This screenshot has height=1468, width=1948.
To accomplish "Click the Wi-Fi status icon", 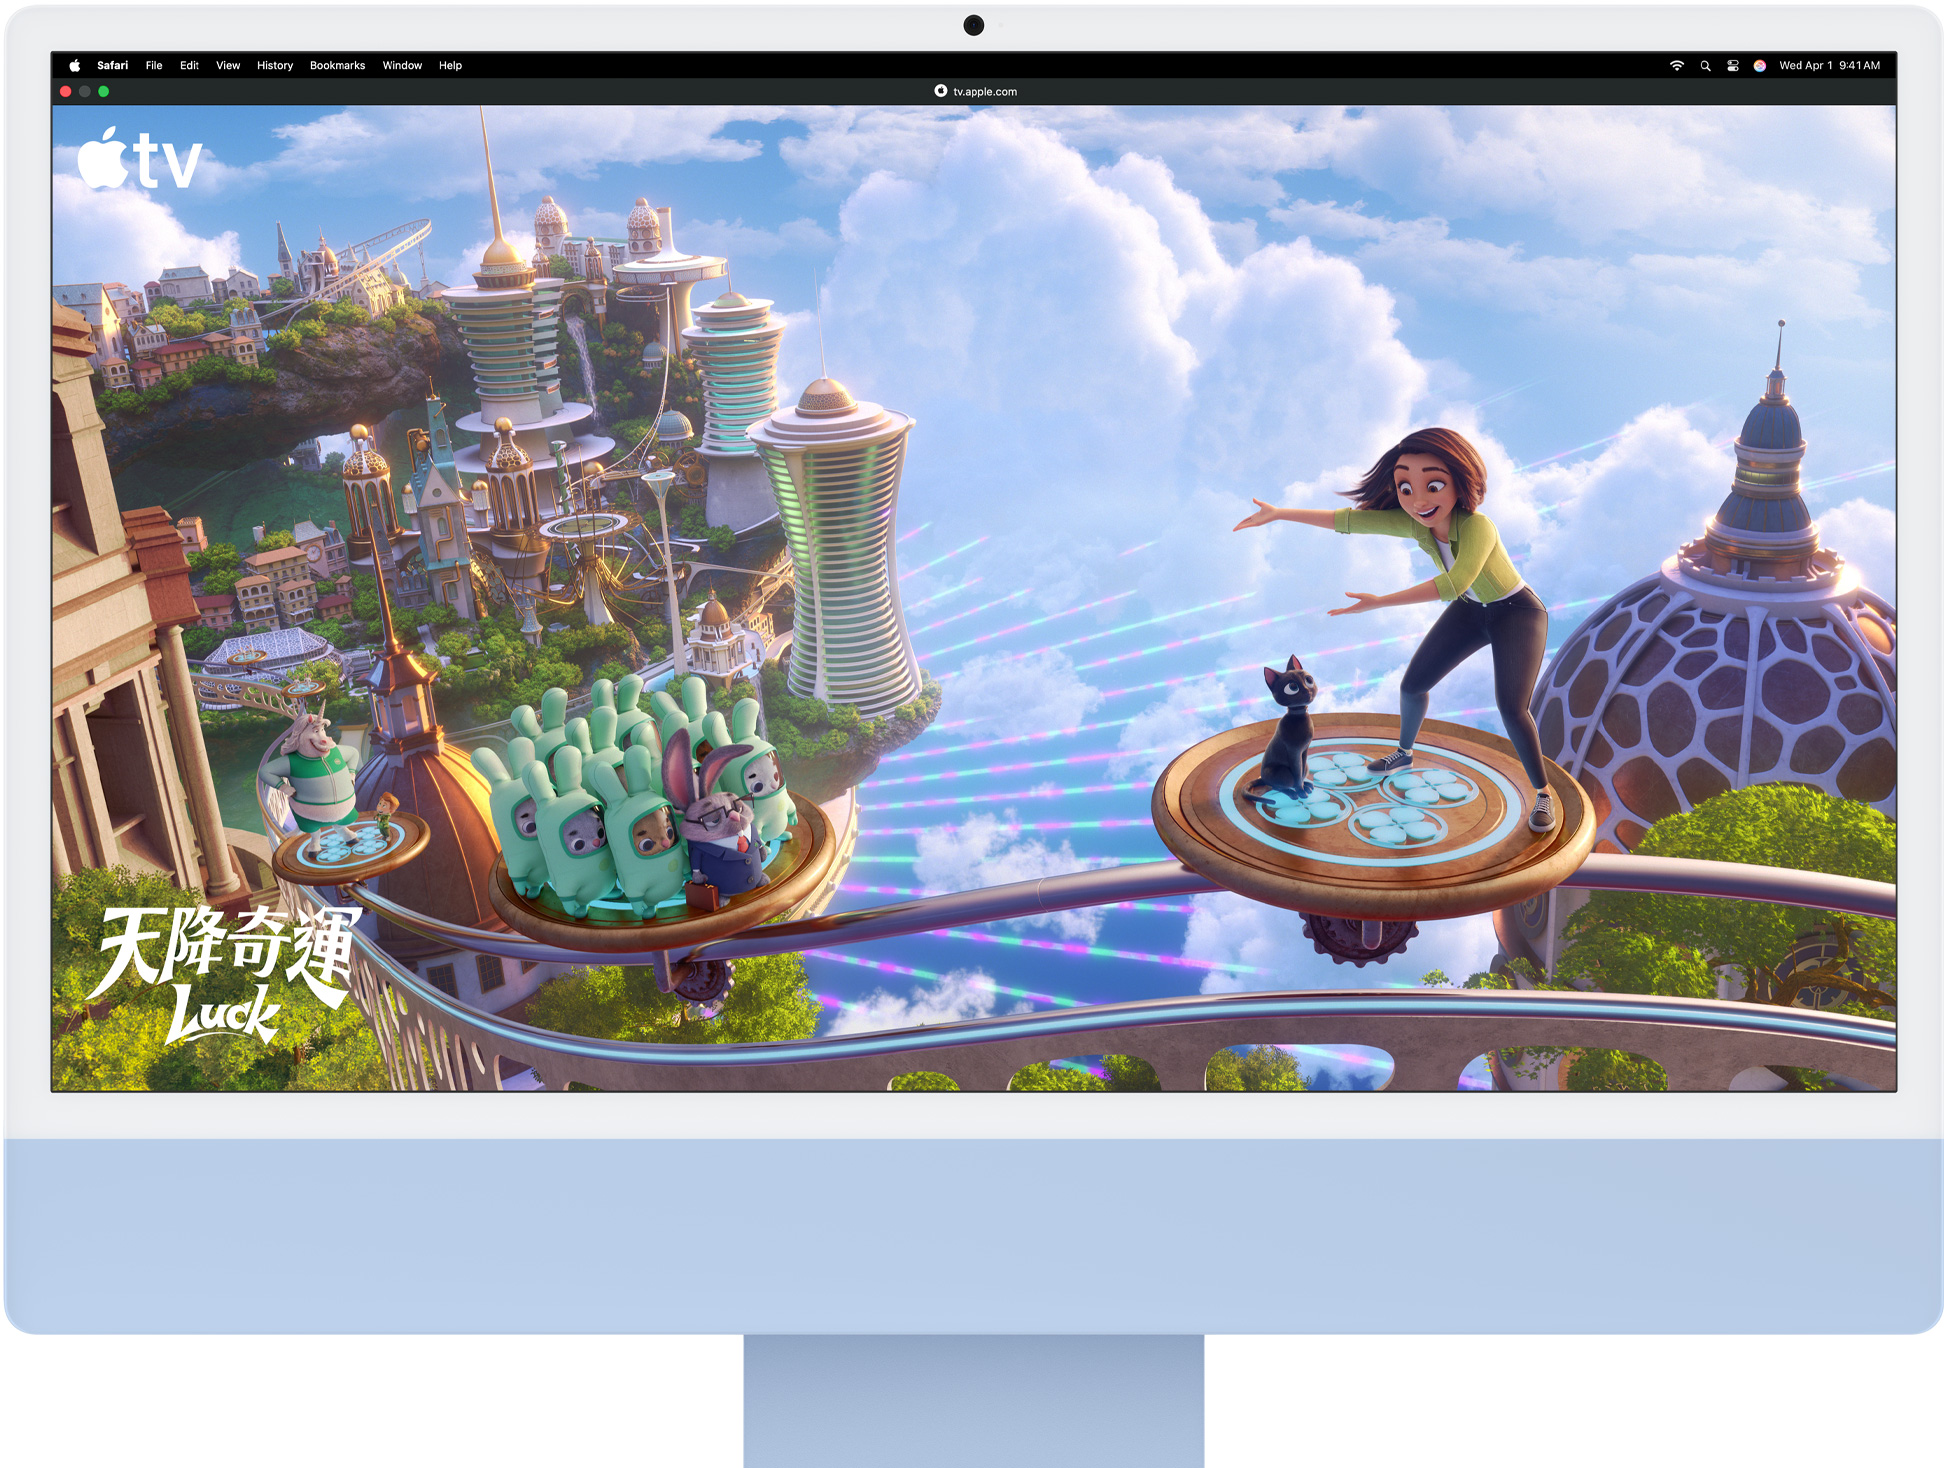I will [1677, 66].
